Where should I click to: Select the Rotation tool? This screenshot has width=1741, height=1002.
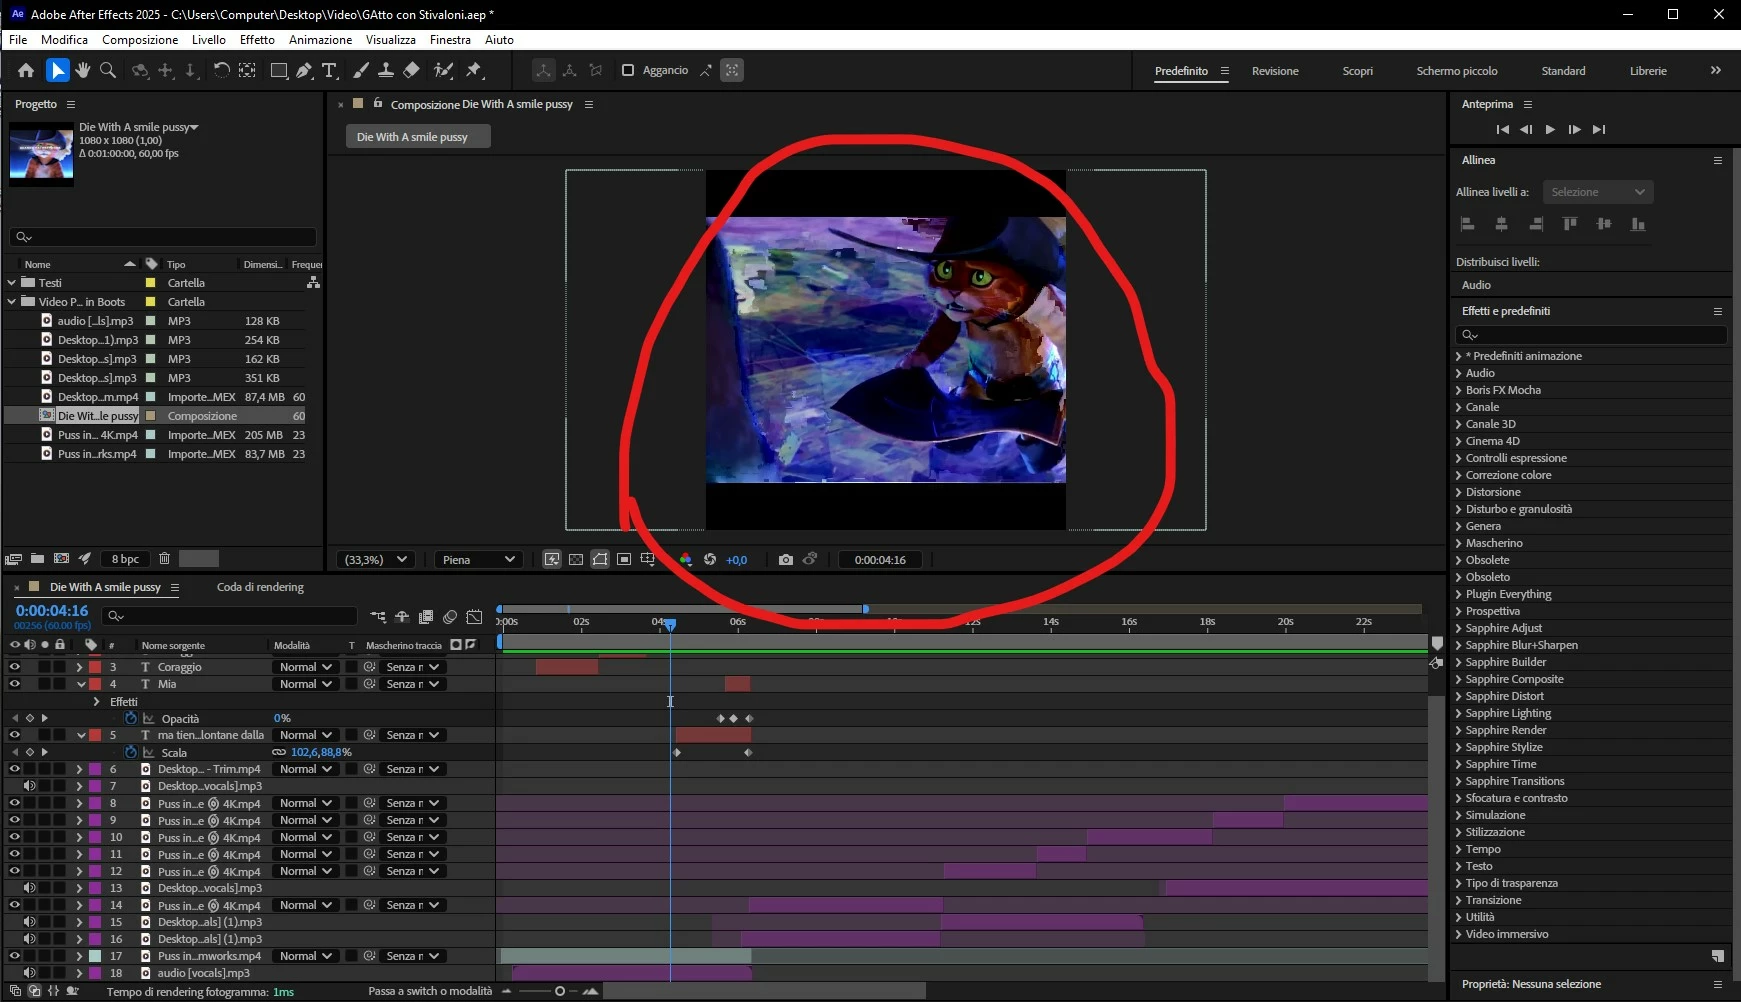click(221, 70)
